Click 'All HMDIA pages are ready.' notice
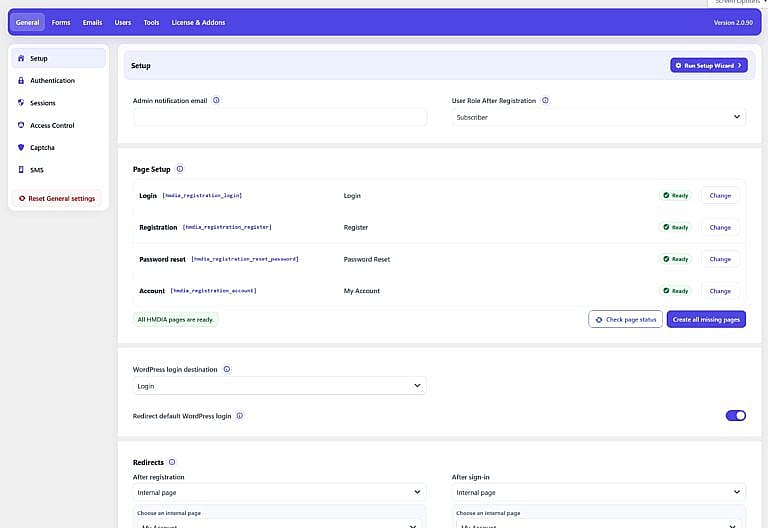 coord(176,319)
